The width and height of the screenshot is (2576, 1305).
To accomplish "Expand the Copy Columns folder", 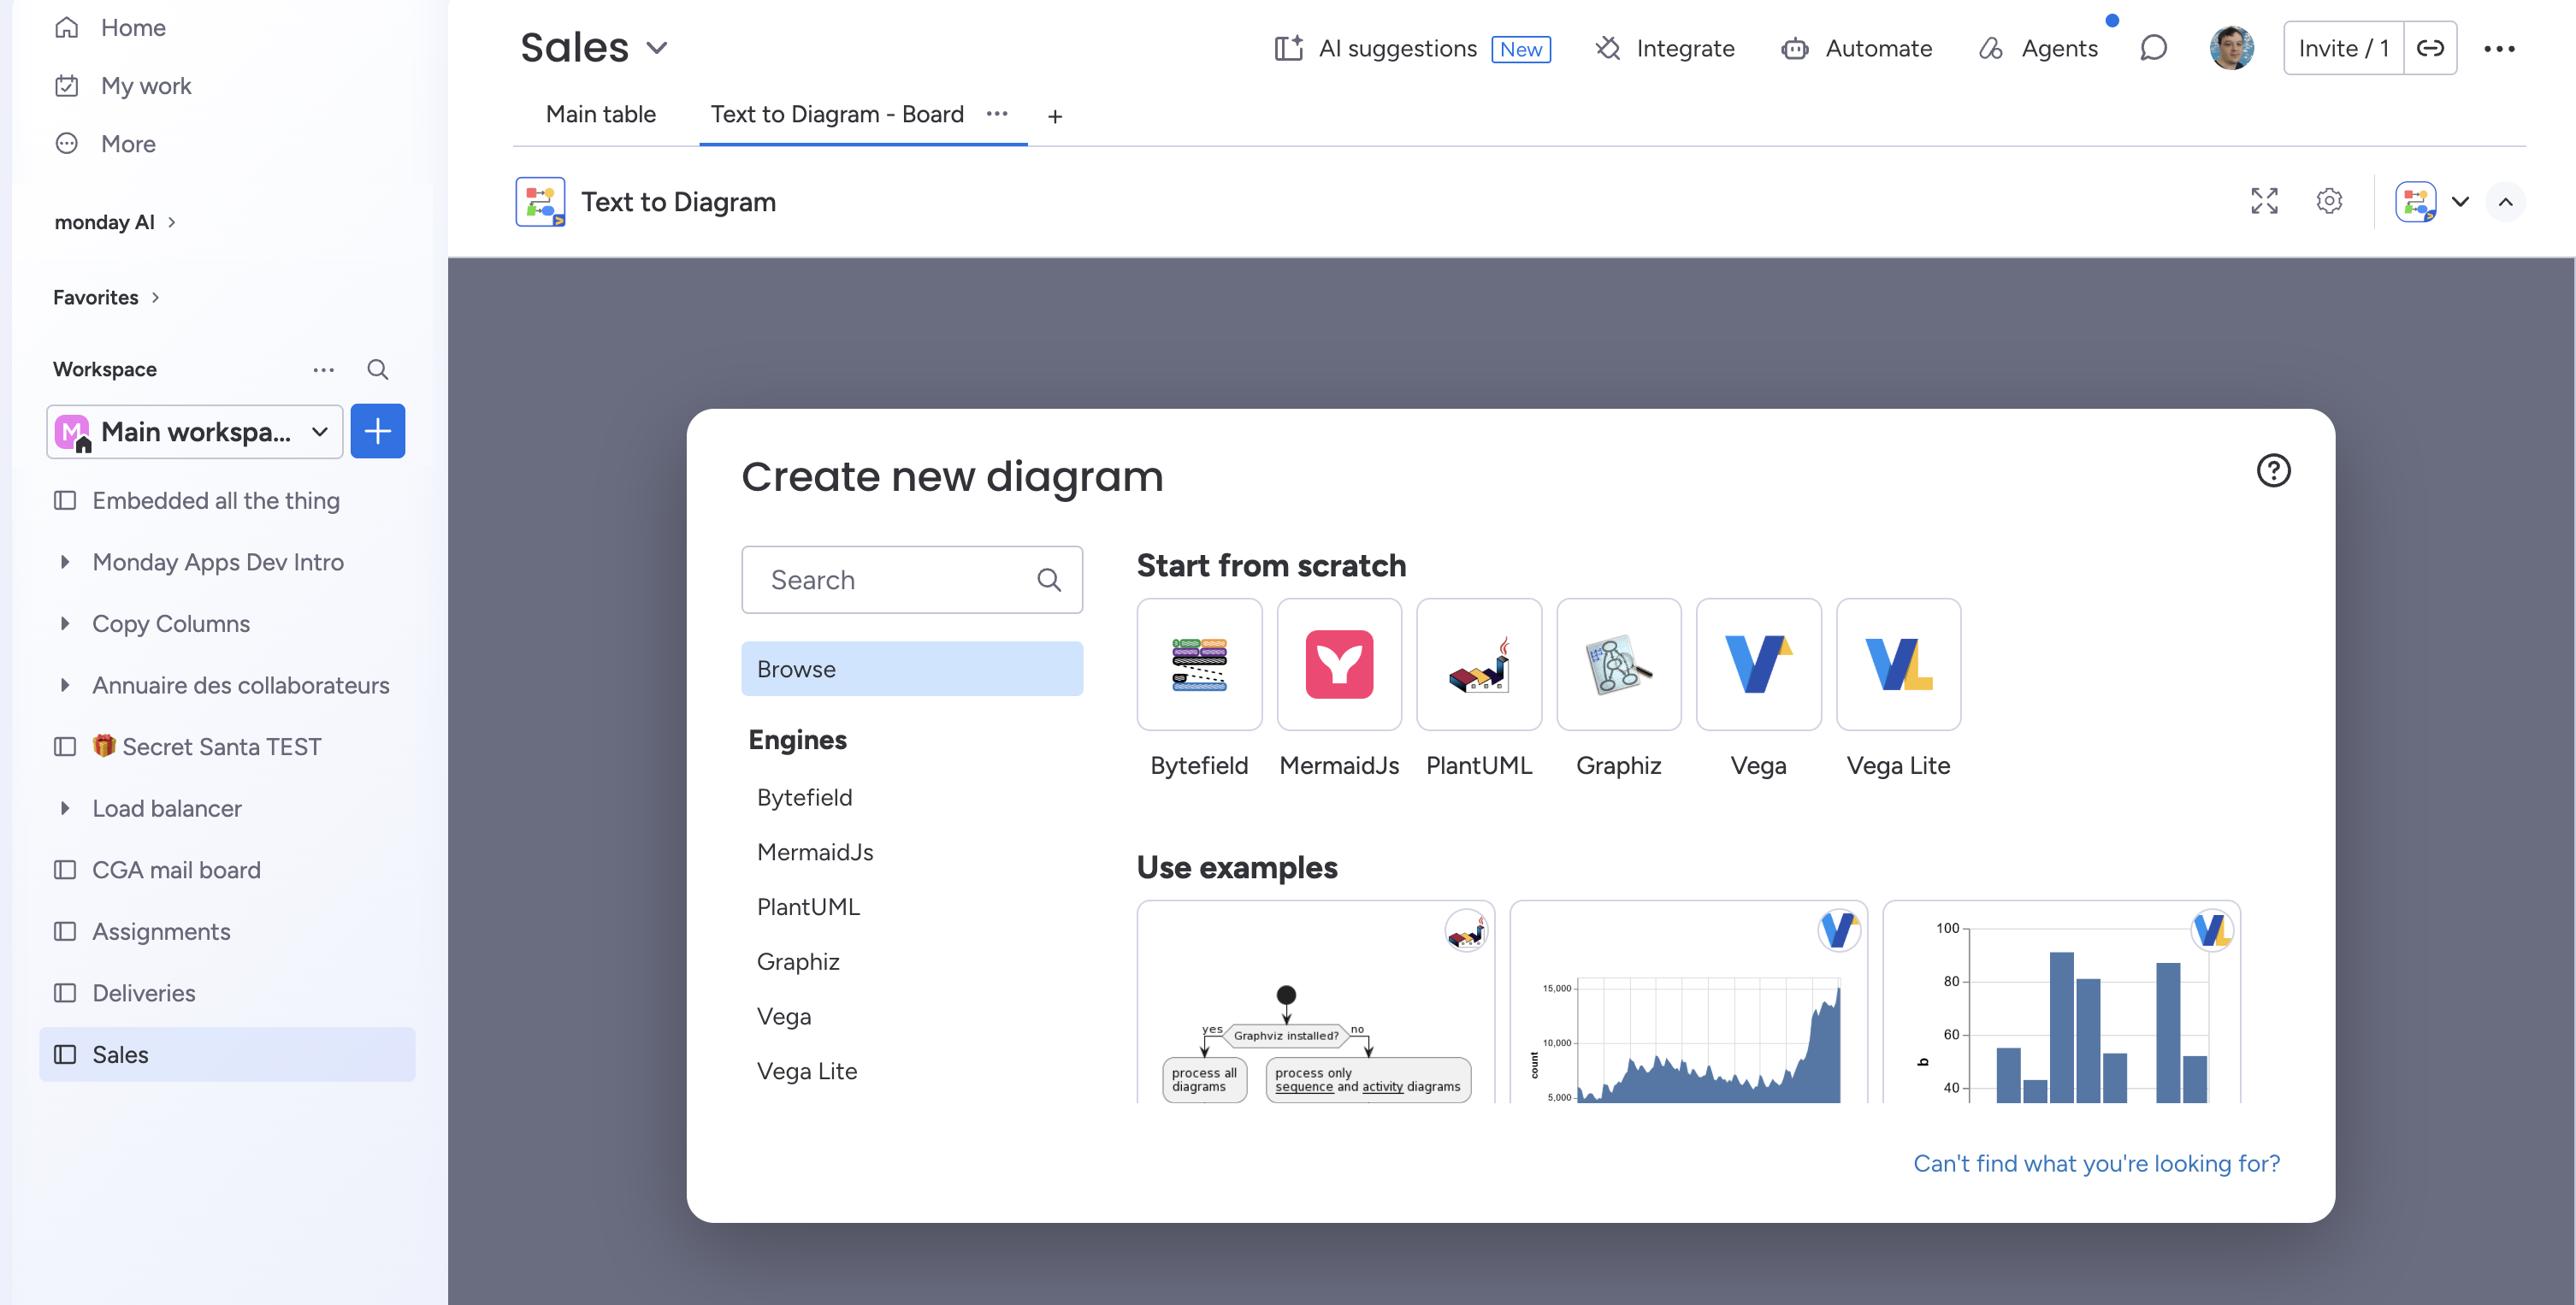I will 65,623.
